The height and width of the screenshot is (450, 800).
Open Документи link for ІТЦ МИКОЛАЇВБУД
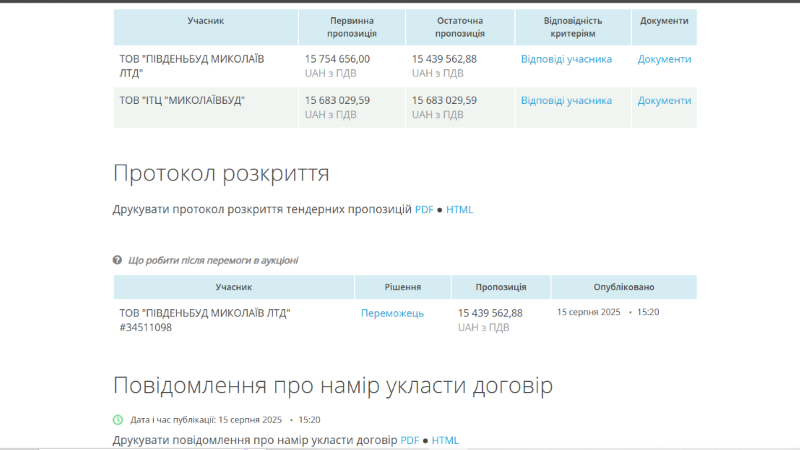tap(664, 101)
